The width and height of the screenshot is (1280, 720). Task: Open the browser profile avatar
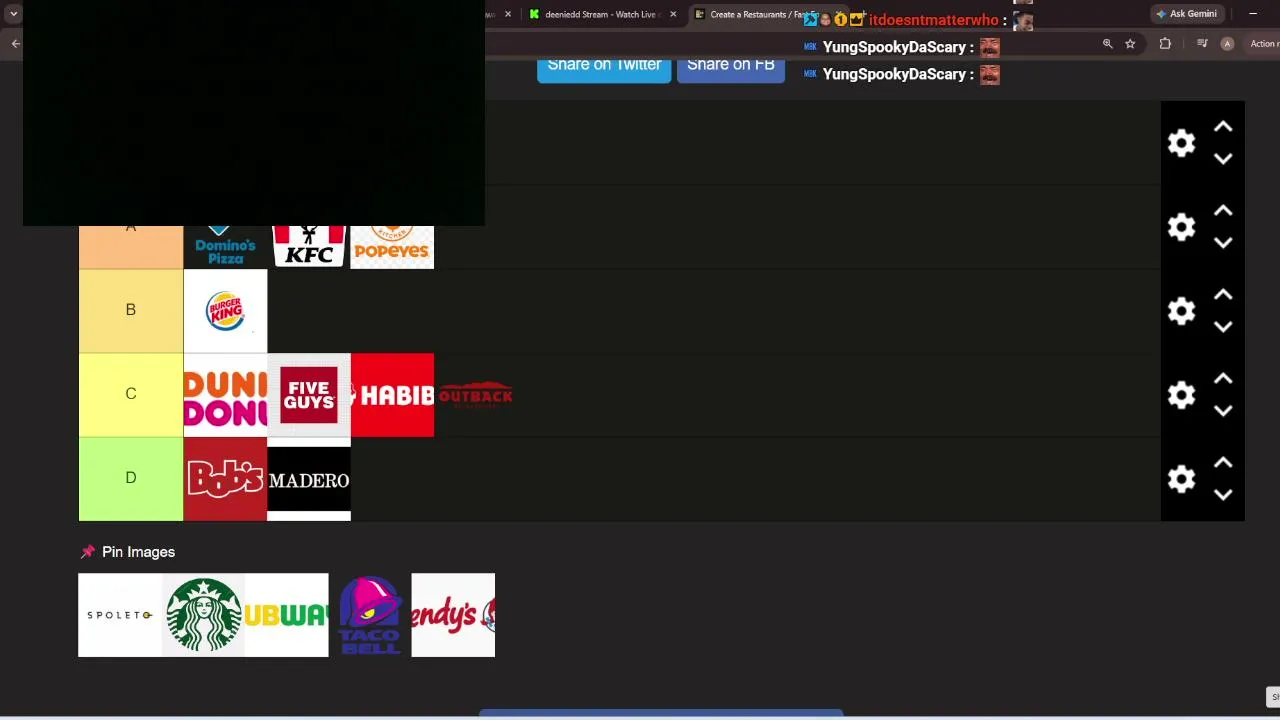(1227, 44)
